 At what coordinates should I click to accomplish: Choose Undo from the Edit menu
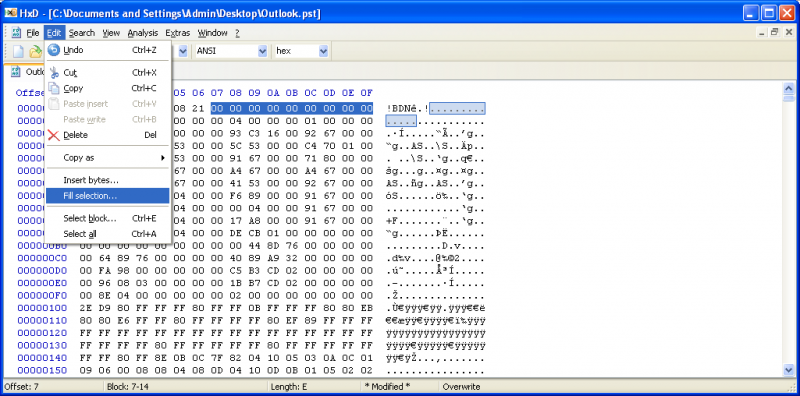tap(108, 50)
